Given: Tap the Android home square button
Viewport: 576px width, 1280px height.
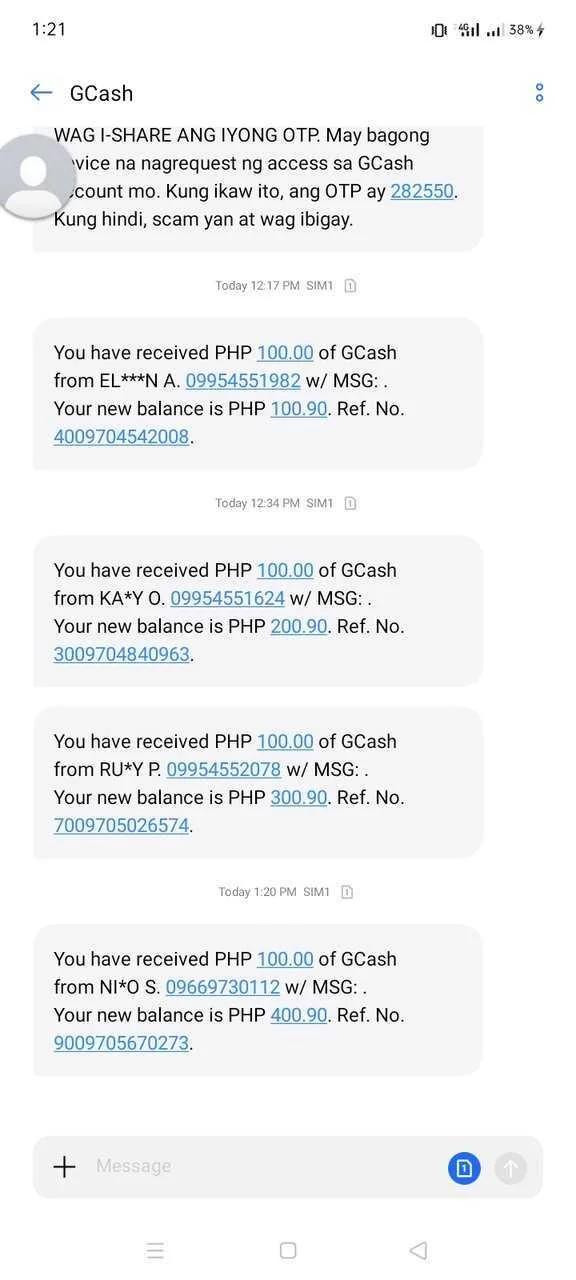Looking at the screenshot, I should (x=288, y=1250).
